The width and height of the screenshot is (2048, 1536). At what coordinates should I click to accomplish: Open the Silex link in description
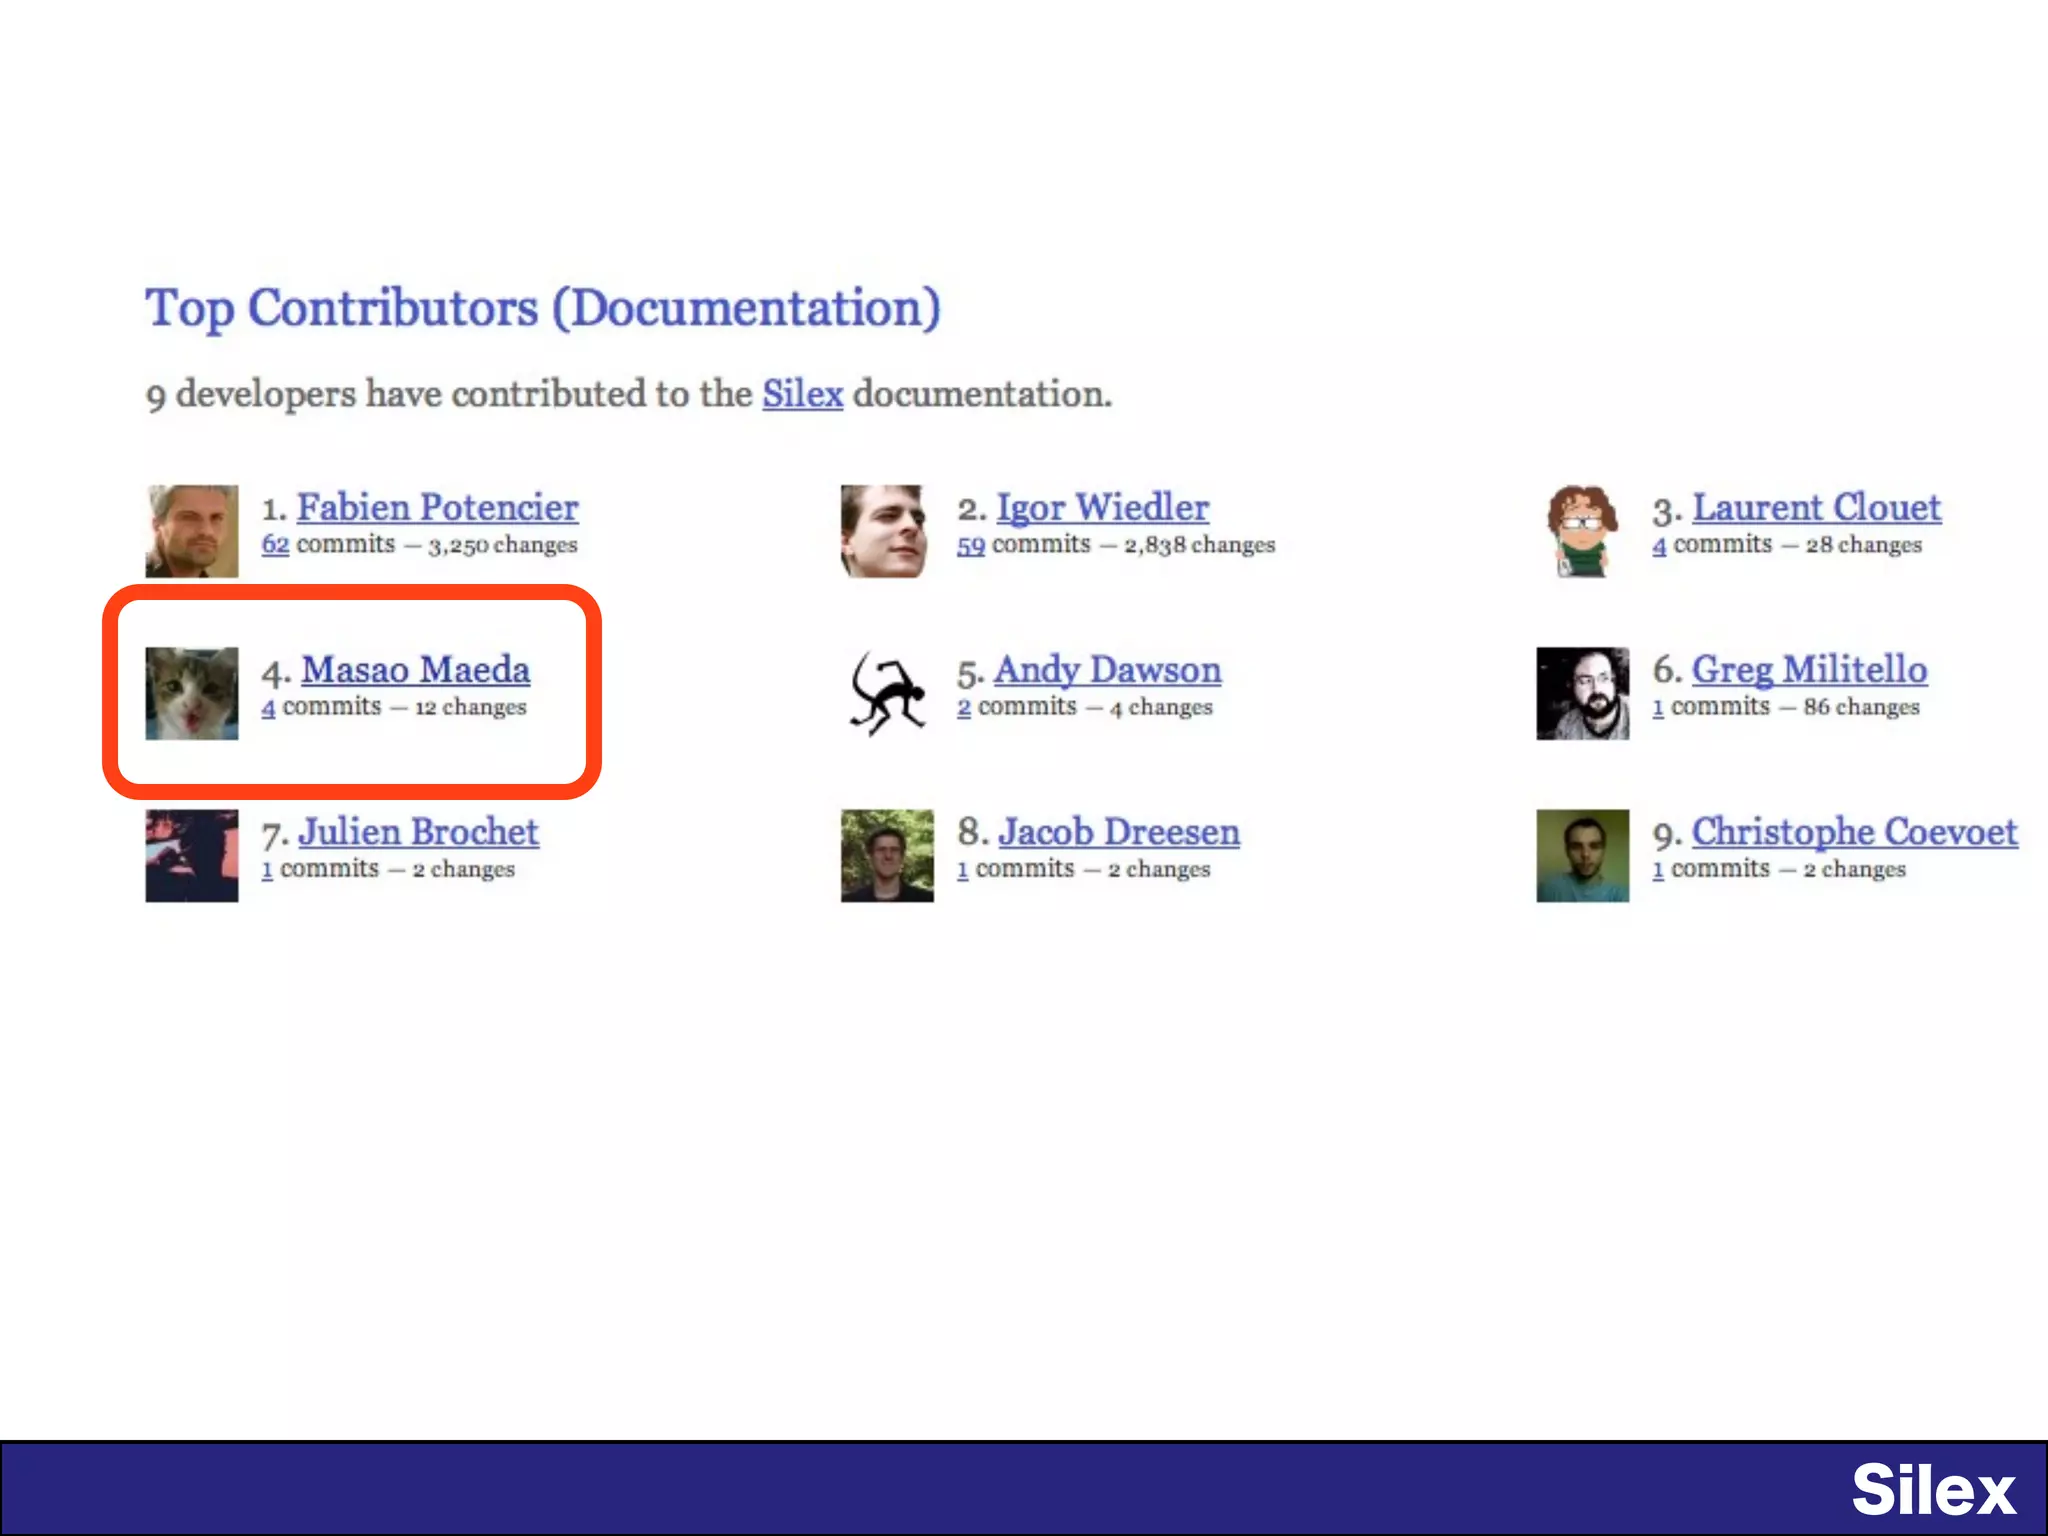coord(802,394)
